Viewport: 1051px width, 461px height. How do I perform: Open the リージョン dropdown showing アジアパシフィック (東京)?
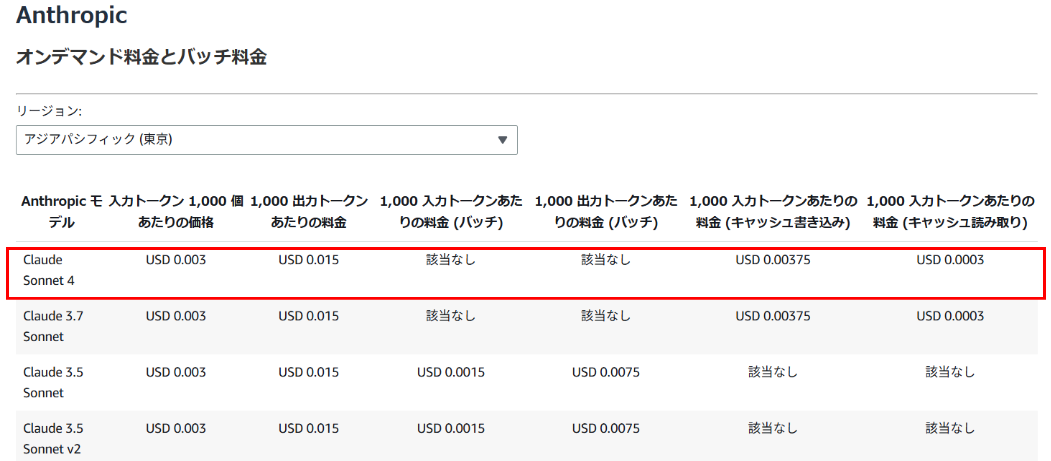267,140
